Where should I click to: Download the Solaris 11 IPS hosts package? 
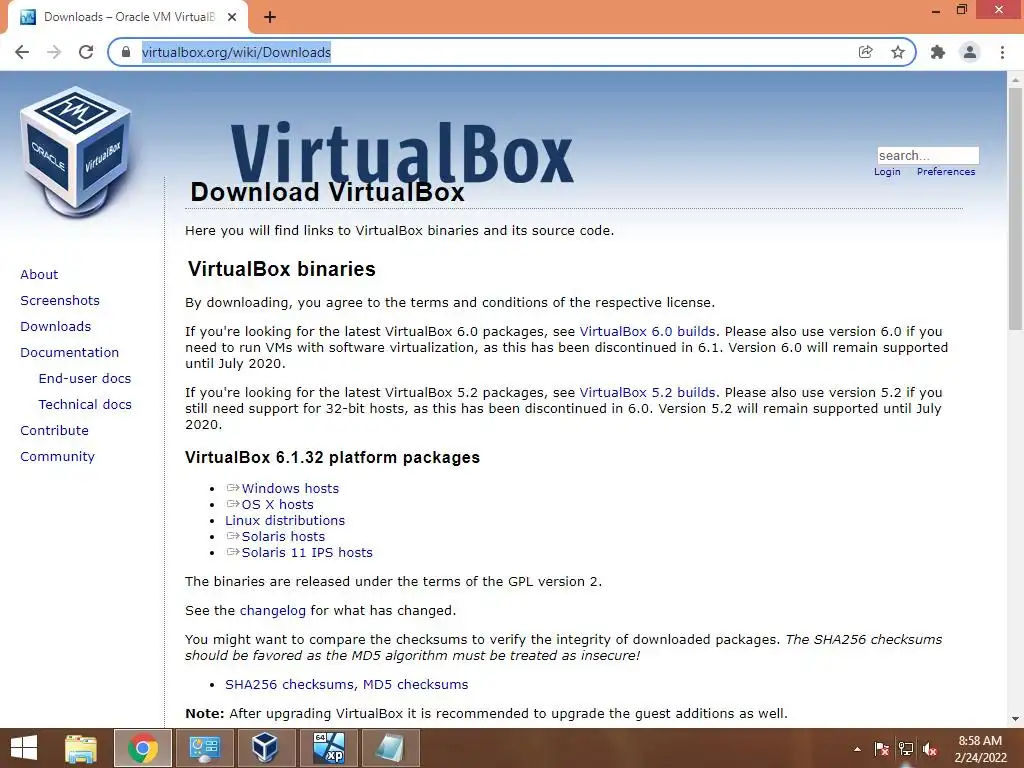(307, 552)
